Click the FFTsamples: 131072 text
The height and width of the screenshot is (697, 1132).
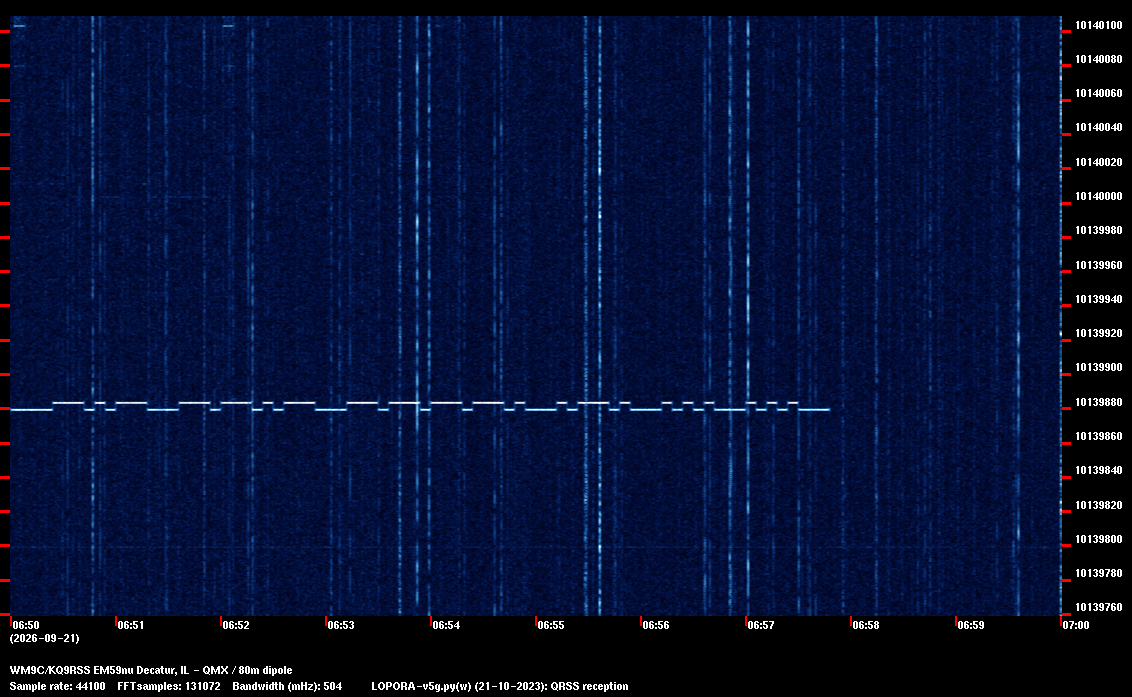click(x=169, y=686)
